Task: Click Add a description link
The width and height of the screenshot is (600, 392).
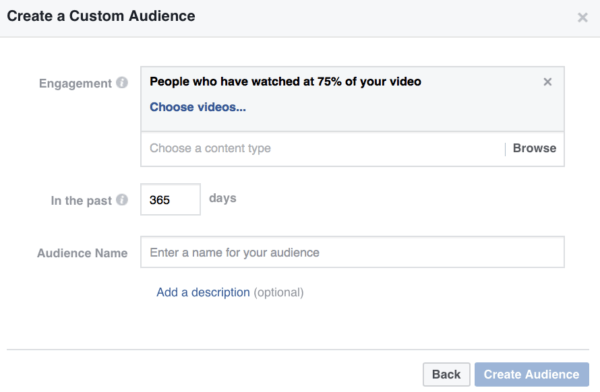Action: [x=203, y=292]
